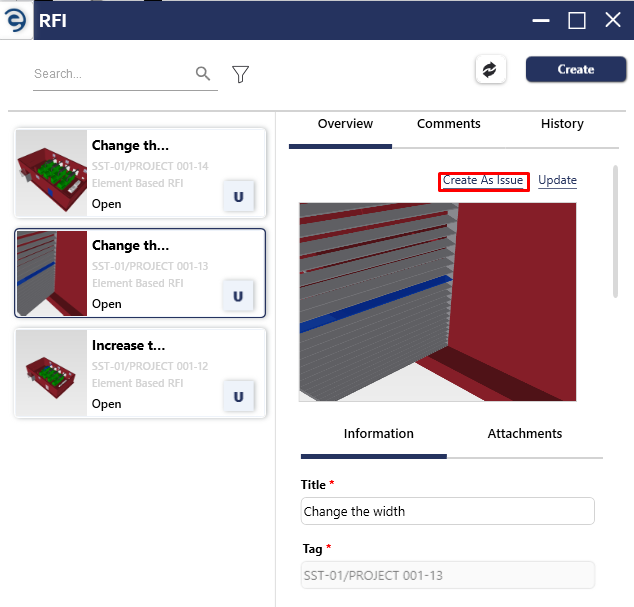Click into the Search input field
Viewport: 634px width, 607px height.
[x=113, y=74]
